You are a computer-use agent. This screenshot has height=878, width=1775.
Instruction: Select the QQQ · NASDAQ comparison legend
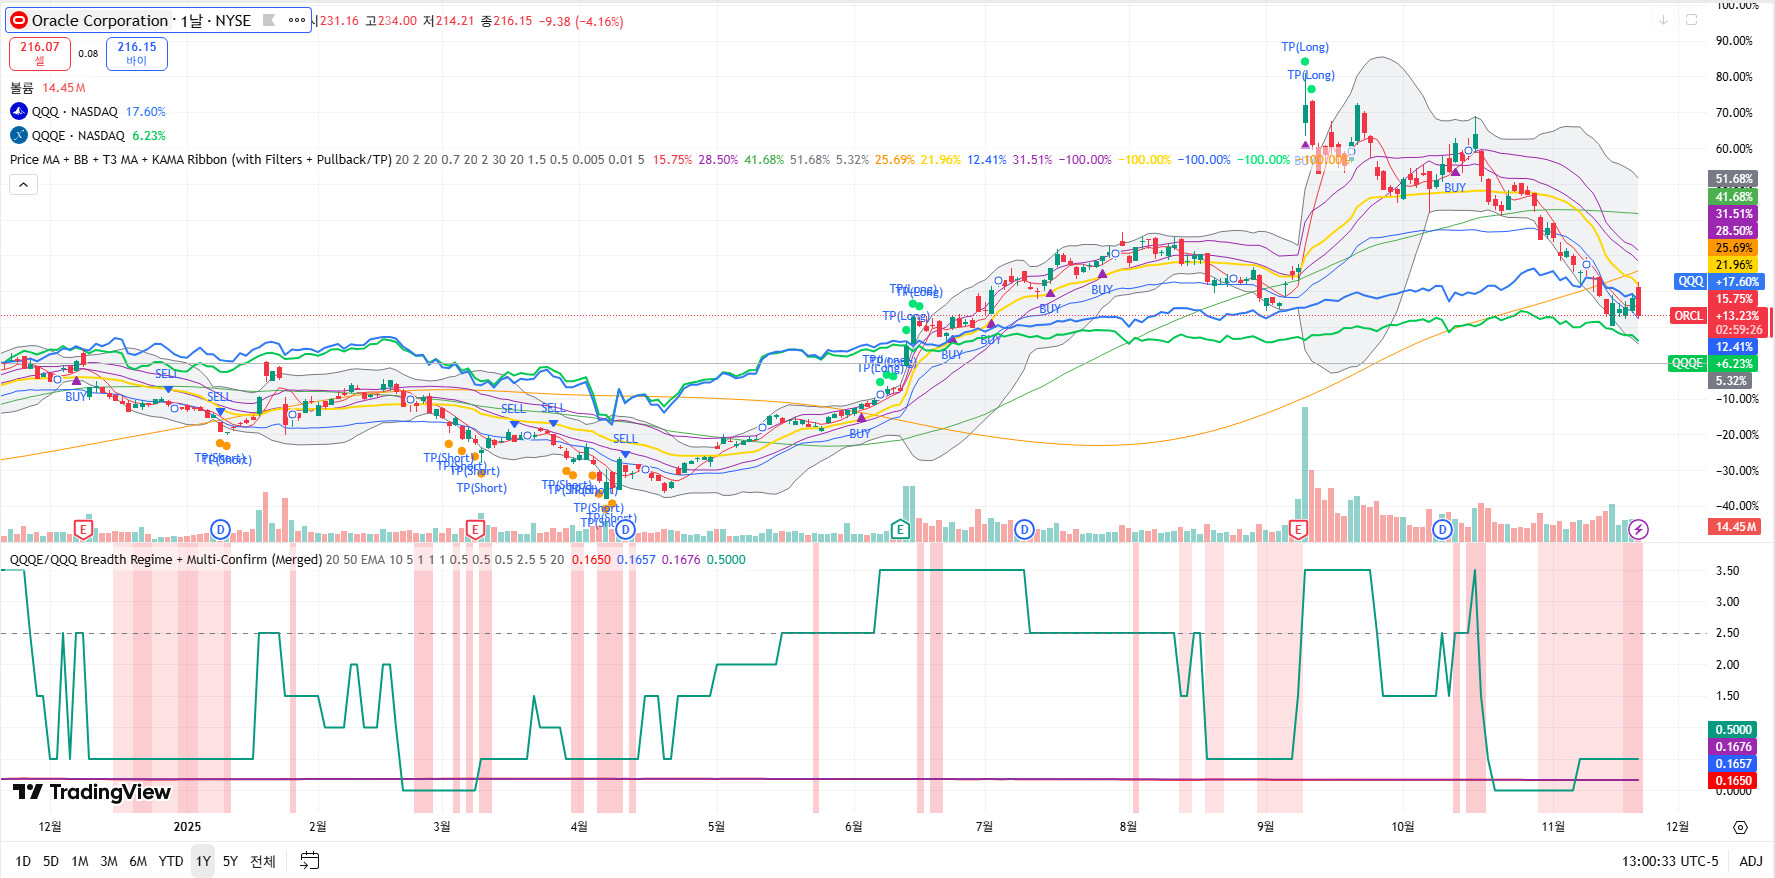75,111
